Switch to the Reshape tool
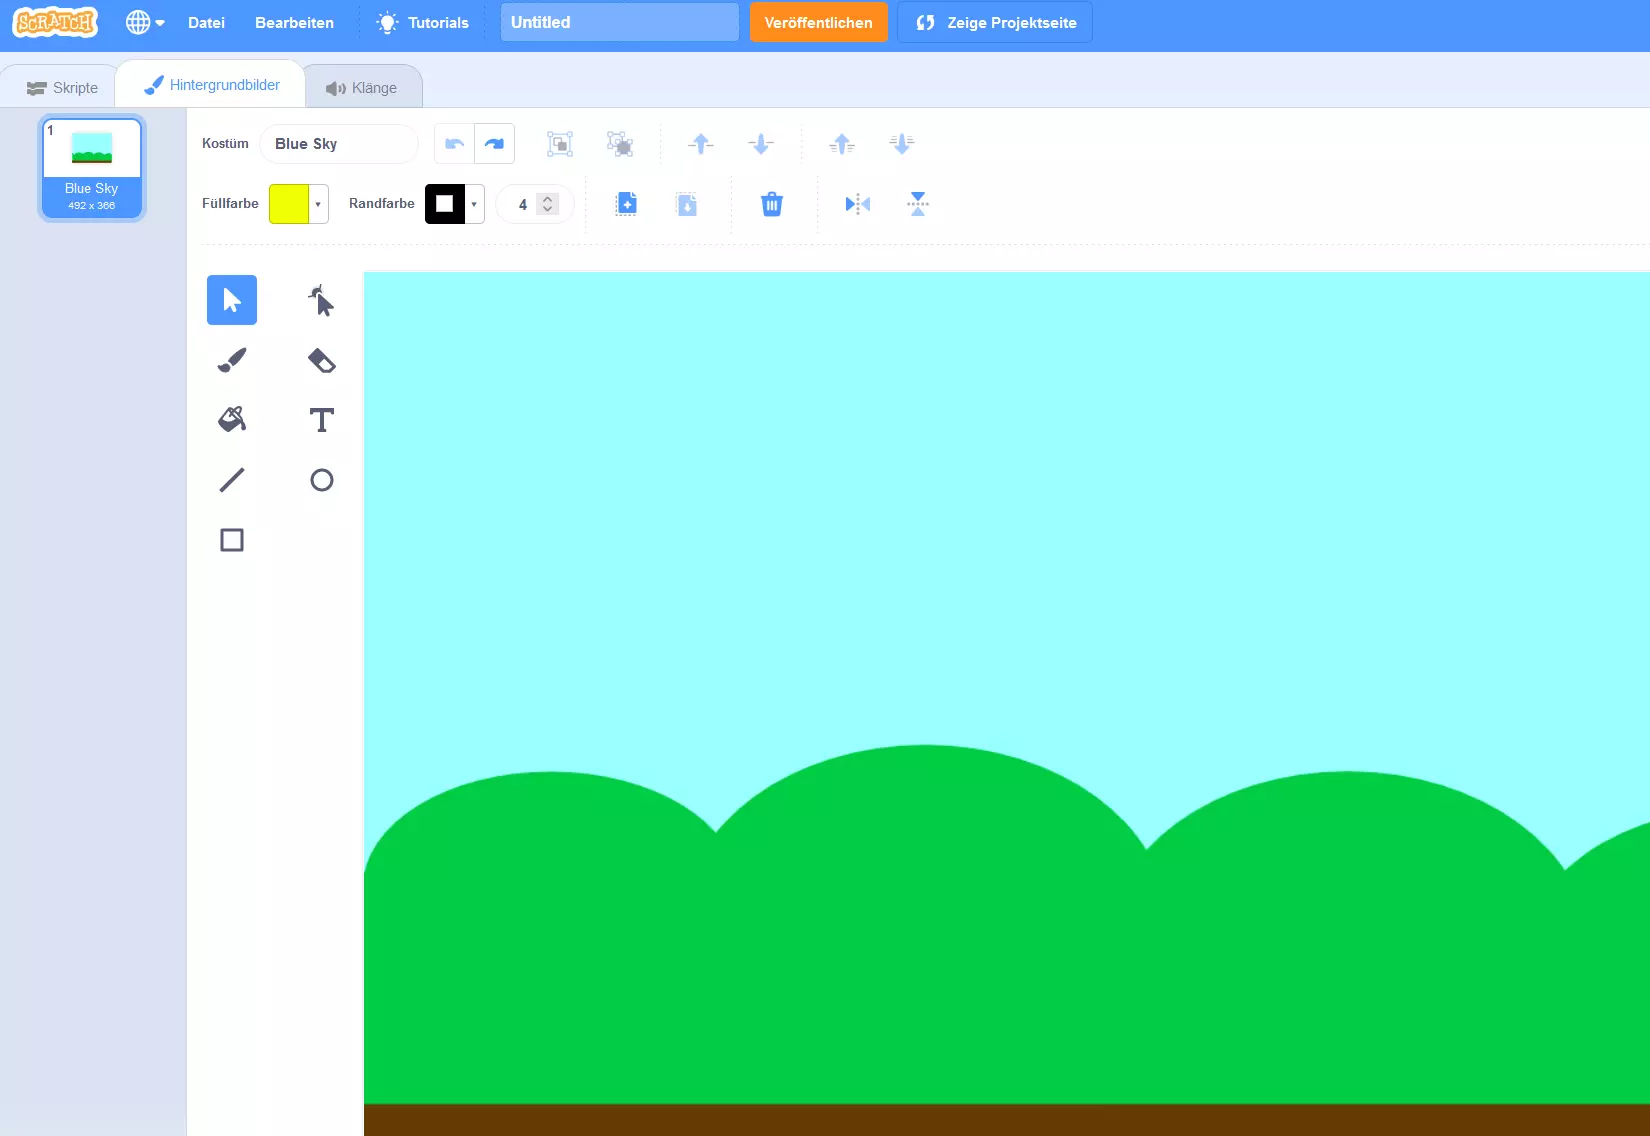 click(321, 299)
